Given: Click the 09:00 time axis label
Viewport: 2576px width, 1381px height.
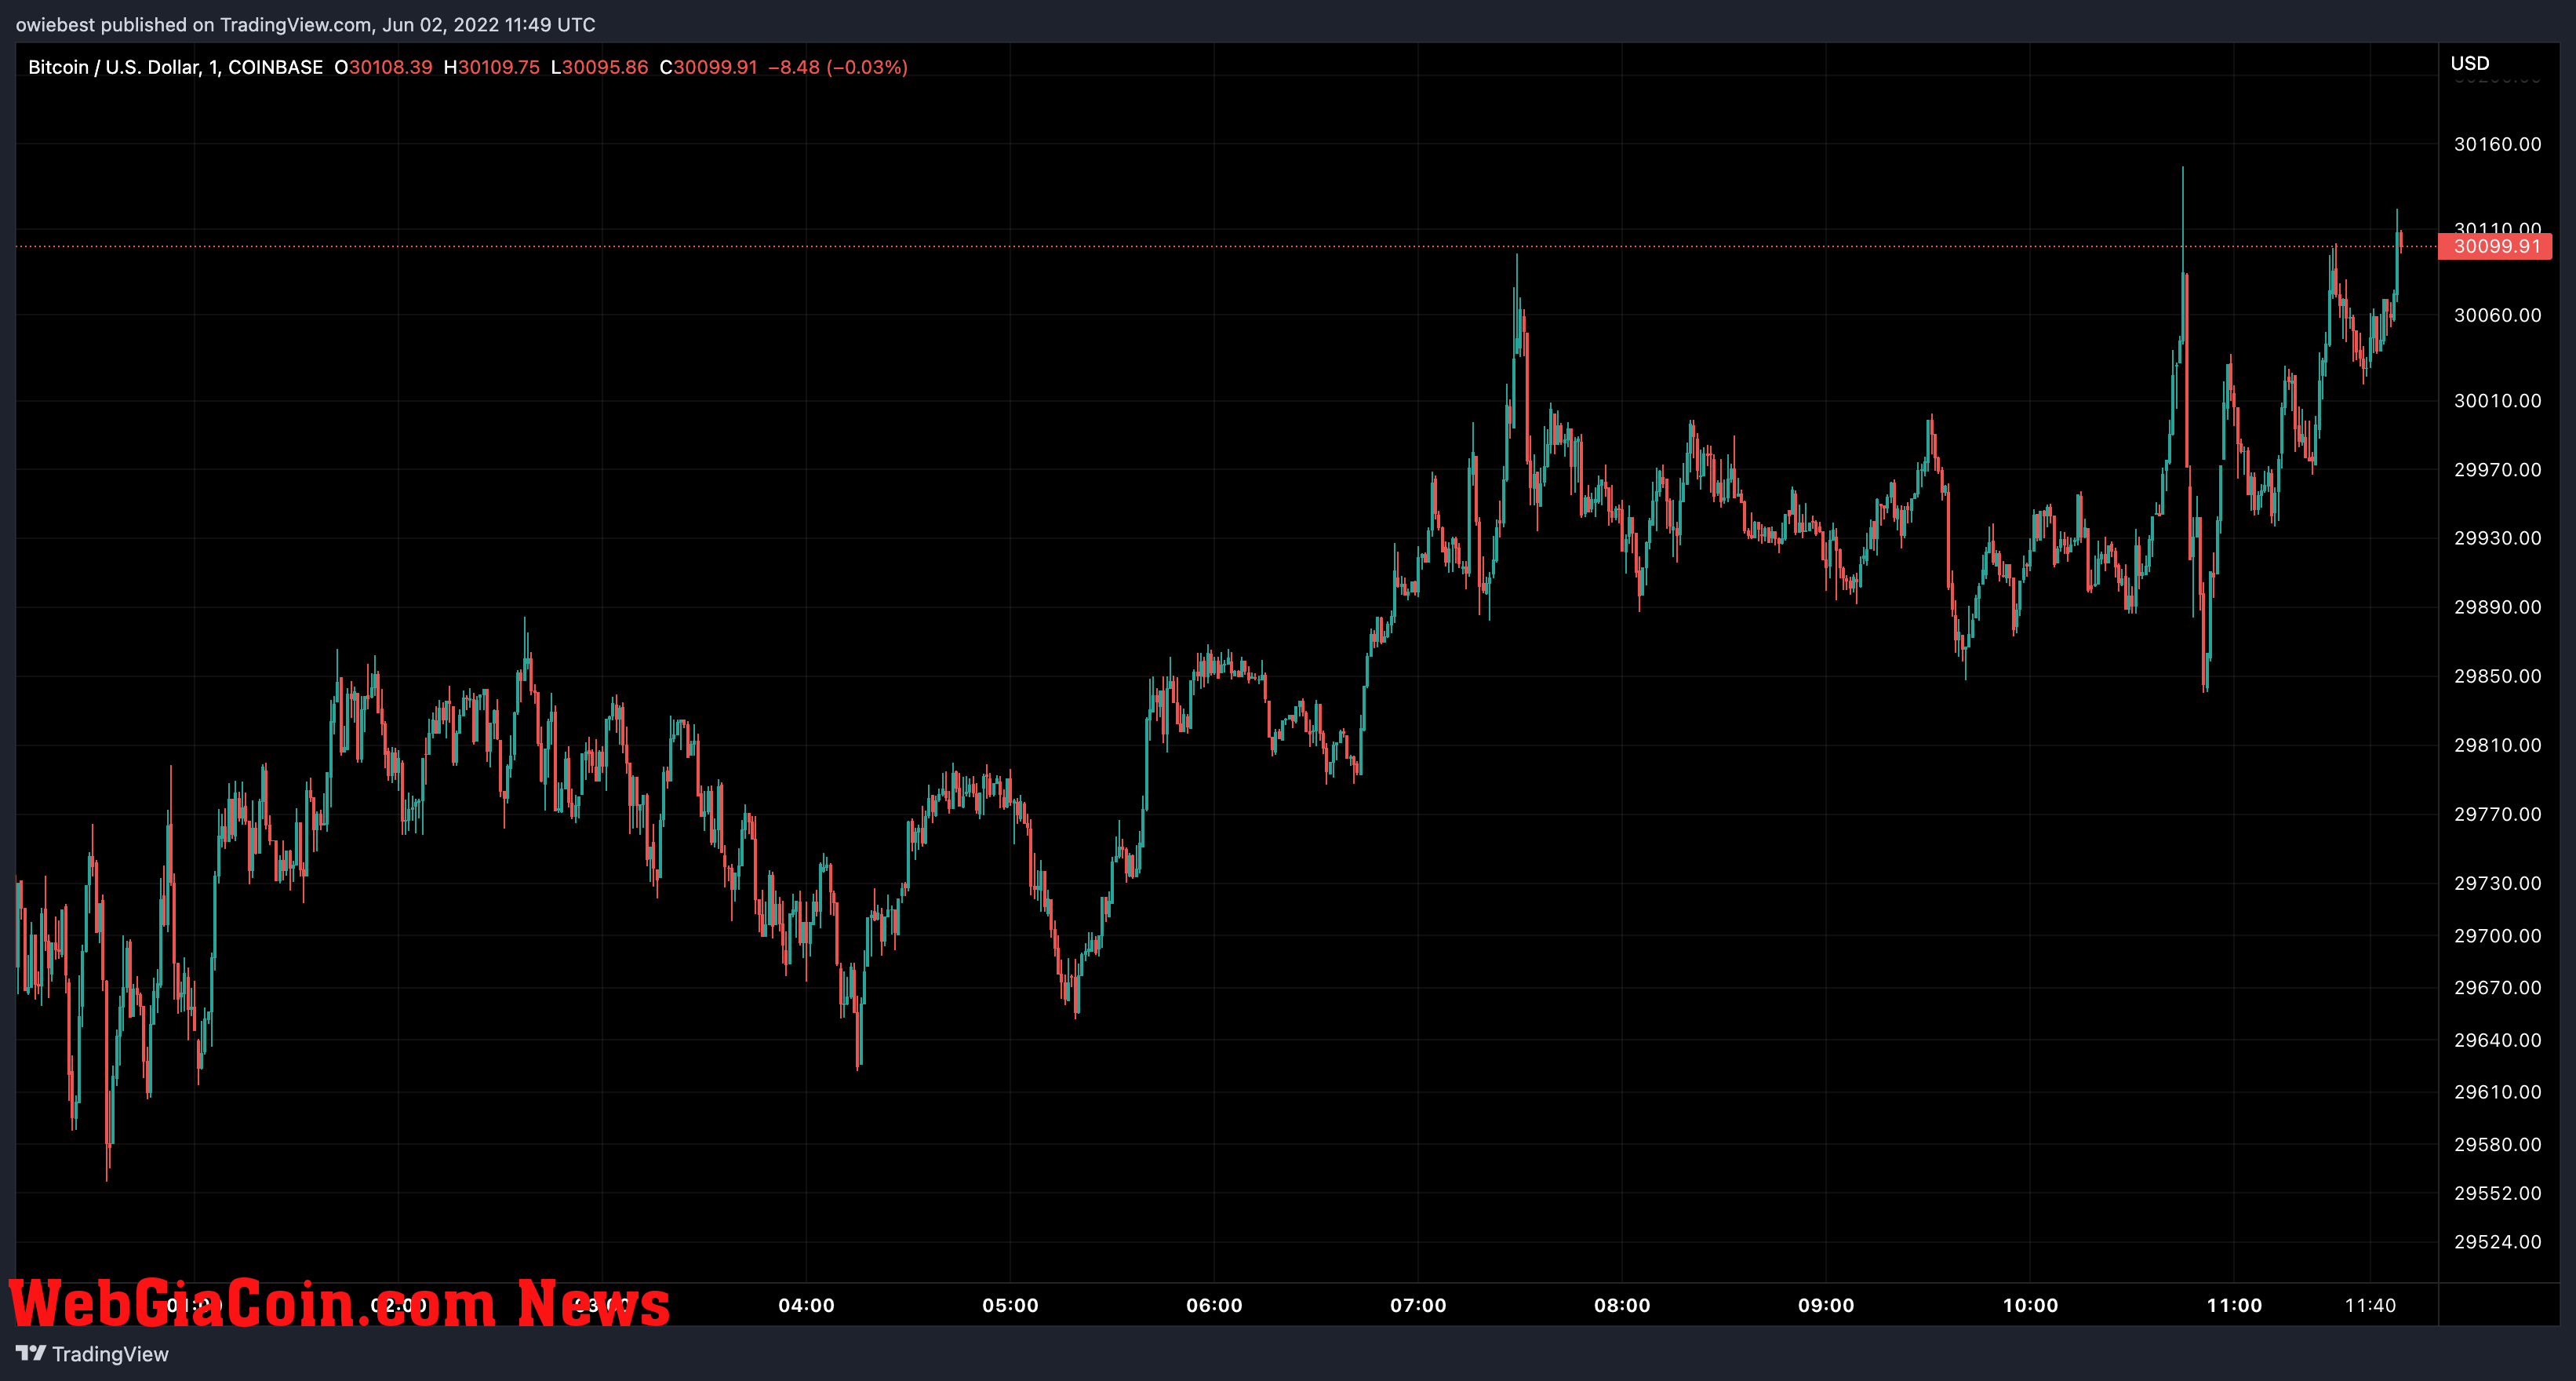Looking at the screenshot, I should pos(1826,1305).
